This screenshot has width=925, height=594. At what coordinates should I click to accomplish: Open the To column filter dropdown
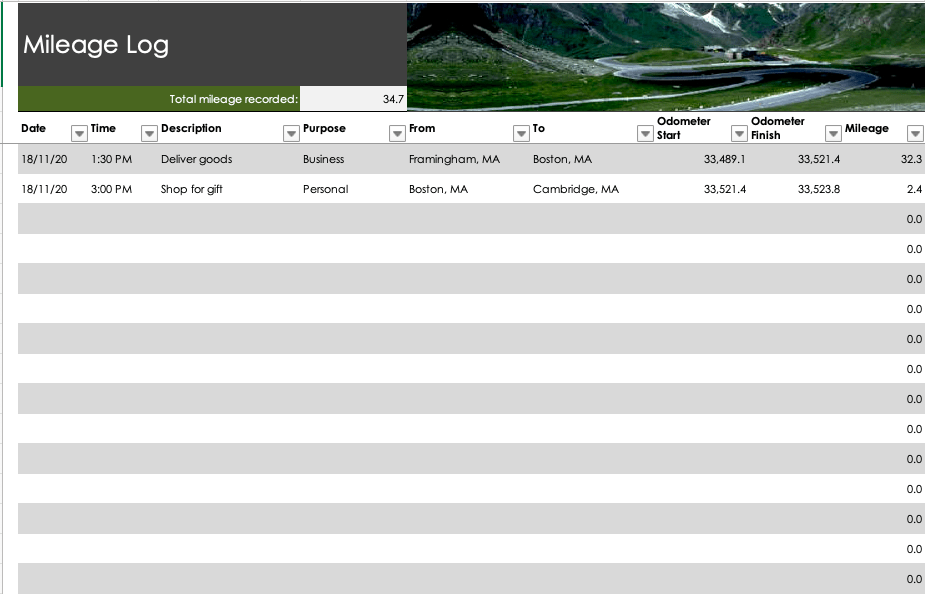click(x=645, y=134)
